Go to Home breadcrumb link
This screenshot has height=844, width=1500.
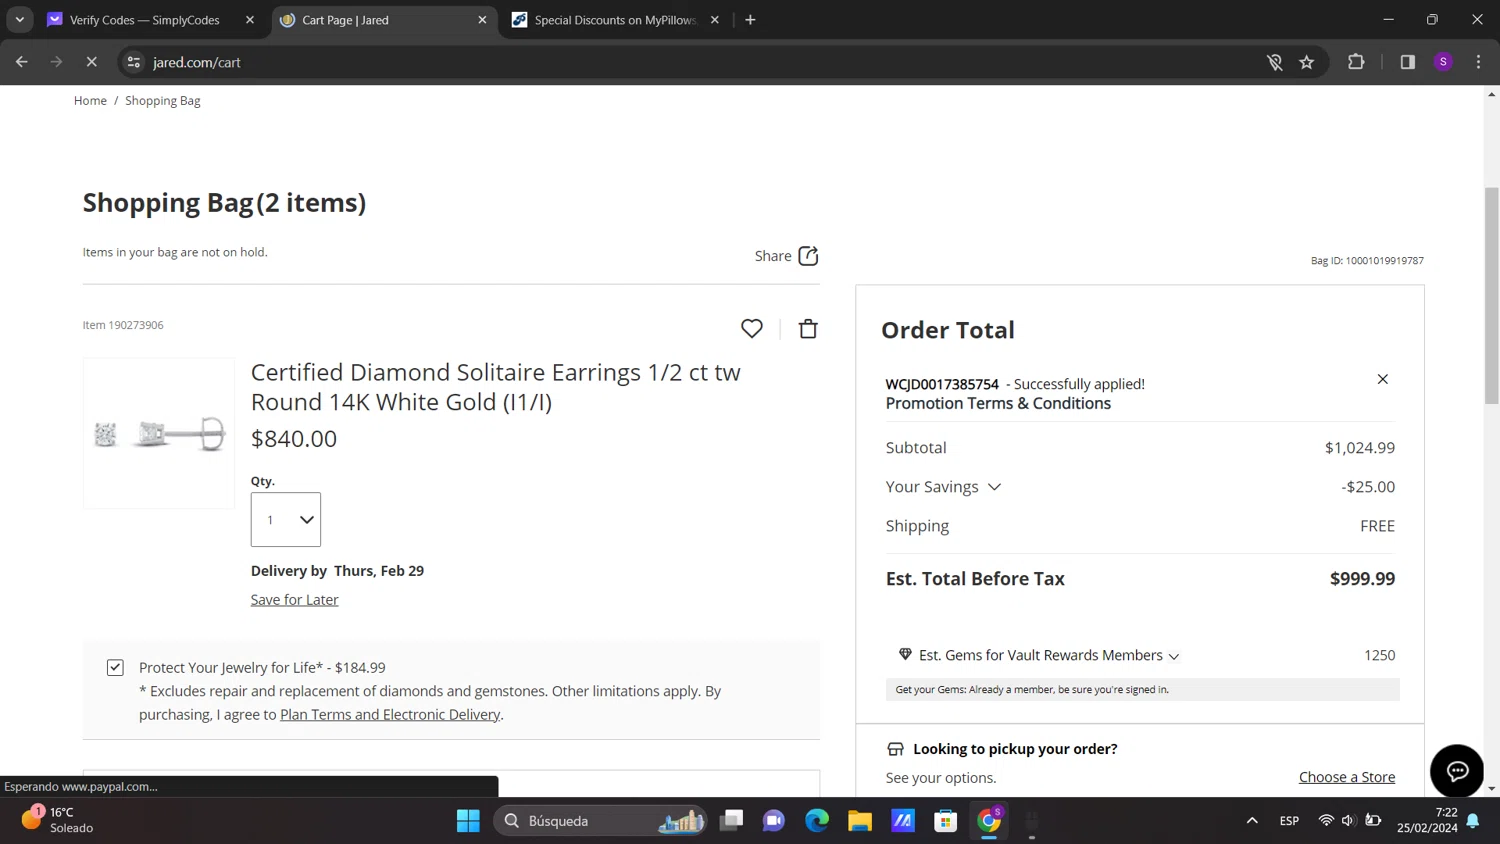[90, 101]
